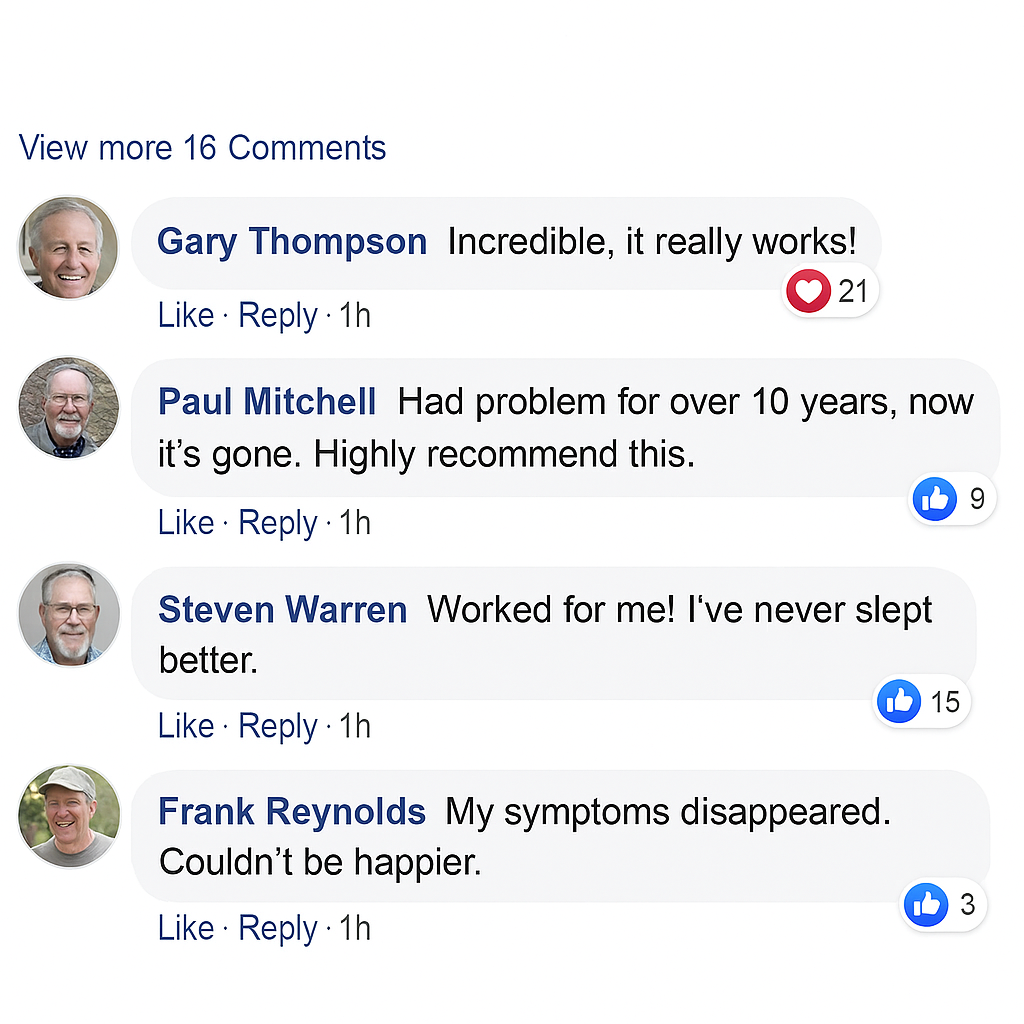Image resolution: width=1024 pixels, height=1024 pixels.
Task: Like Paul Mitchell's comment
Action: point(186,522)
